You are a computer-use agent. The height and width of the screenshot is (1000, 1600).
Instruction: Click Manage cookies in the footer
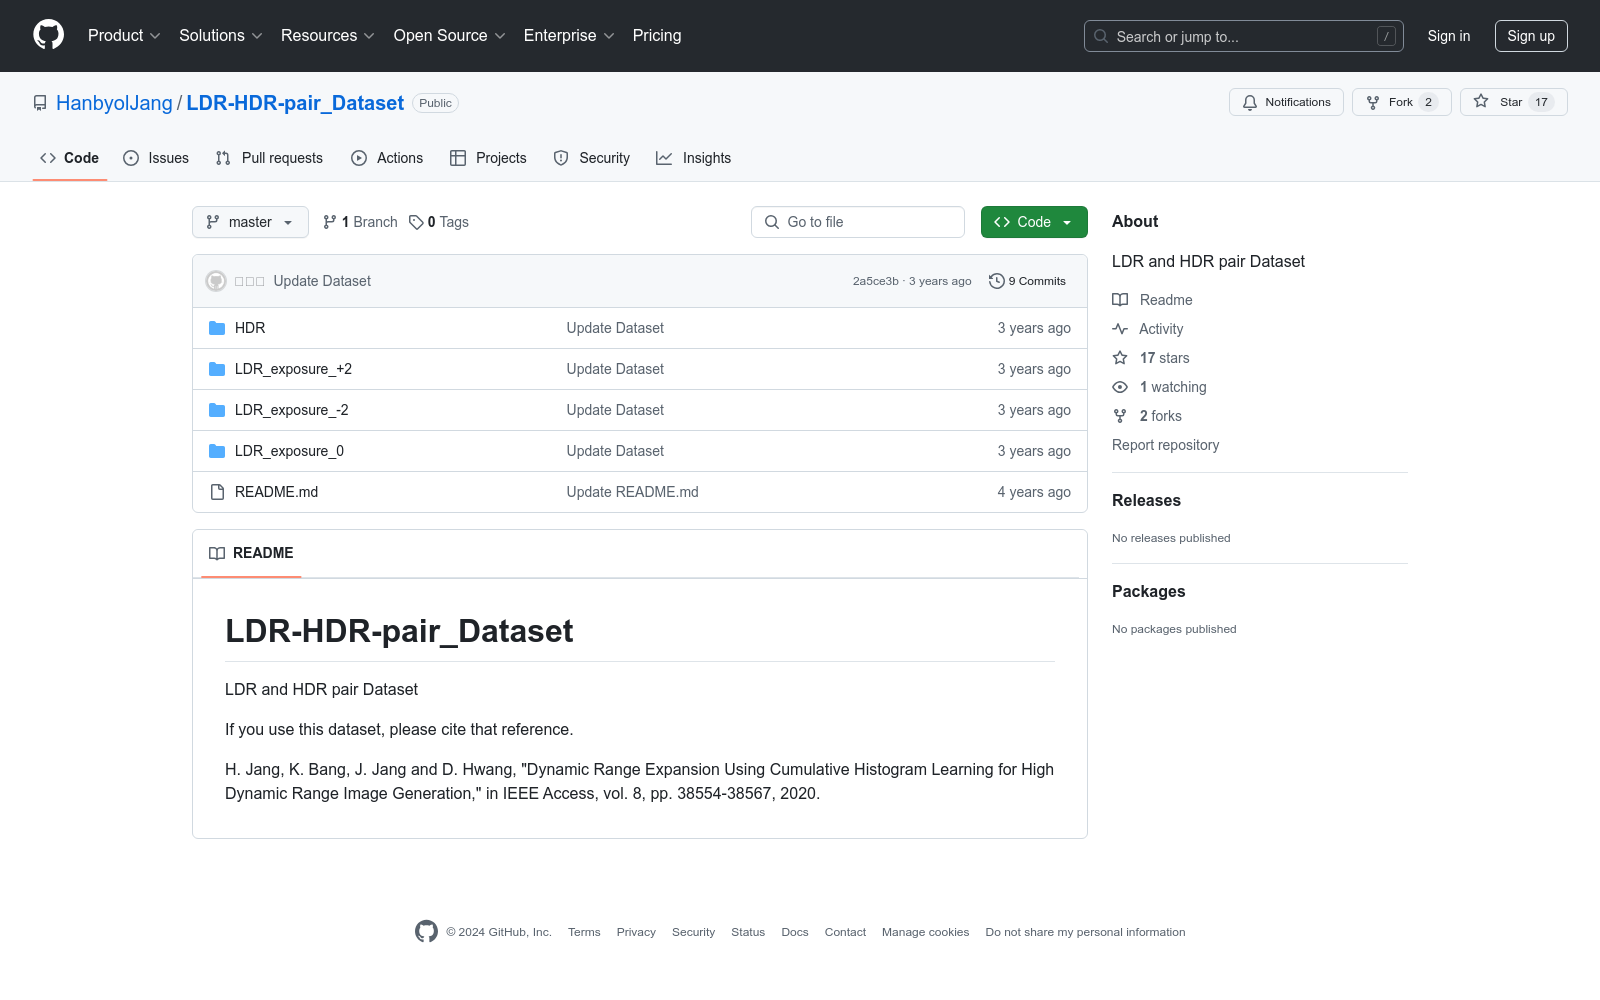tap(926, 932)
